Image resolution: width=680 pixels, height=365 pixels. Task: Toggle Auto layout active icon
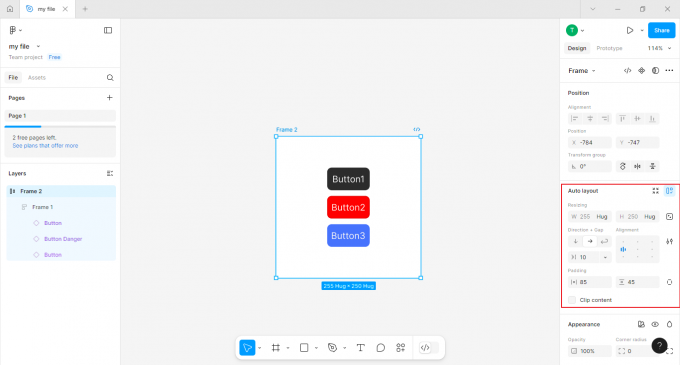tap(669, 191)
